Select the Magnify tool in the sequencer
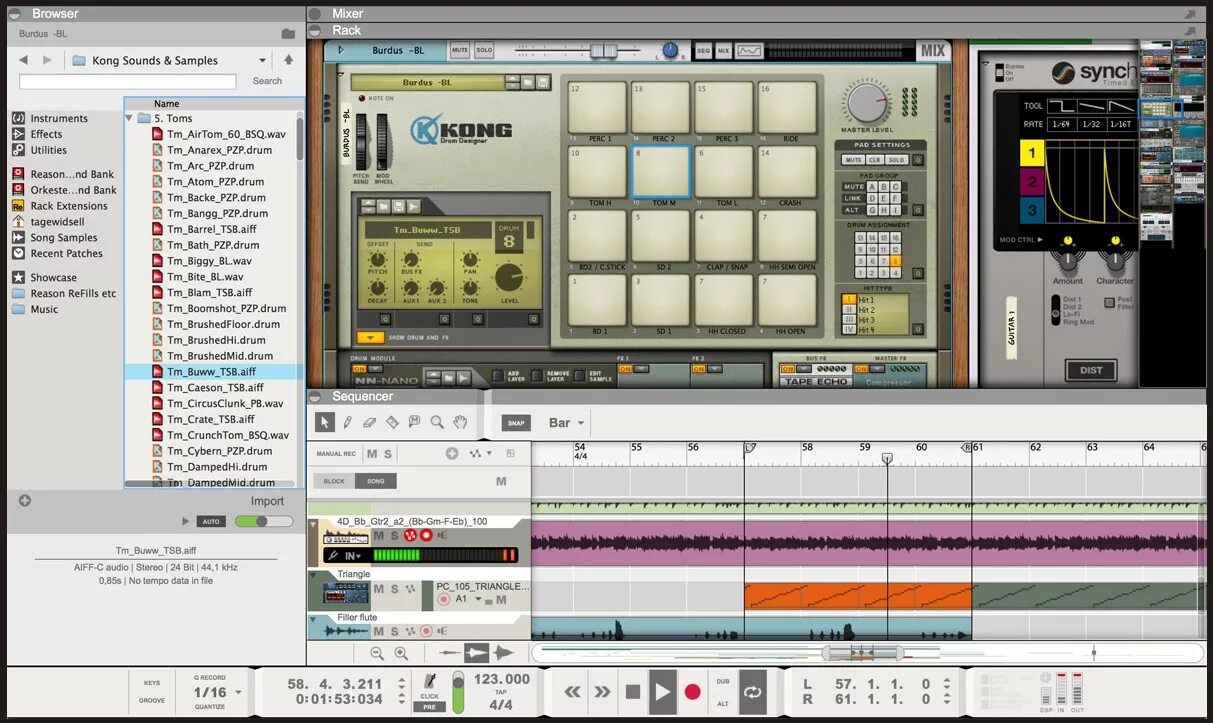Screen dimensions: 1213x723 click(437, 422)
